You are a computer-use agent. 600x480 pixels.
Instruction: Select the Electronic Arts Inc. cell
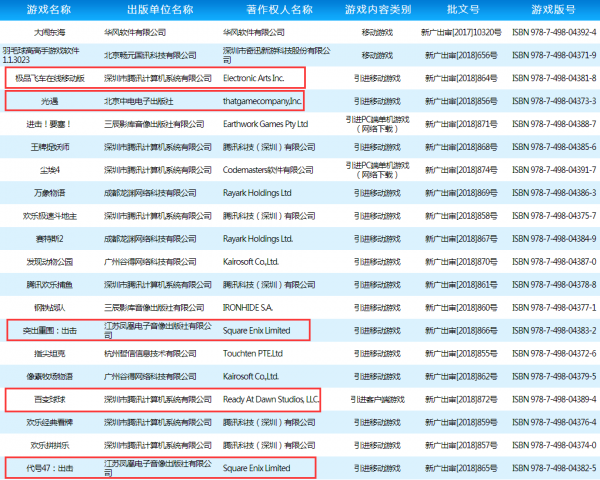point(254,78)
